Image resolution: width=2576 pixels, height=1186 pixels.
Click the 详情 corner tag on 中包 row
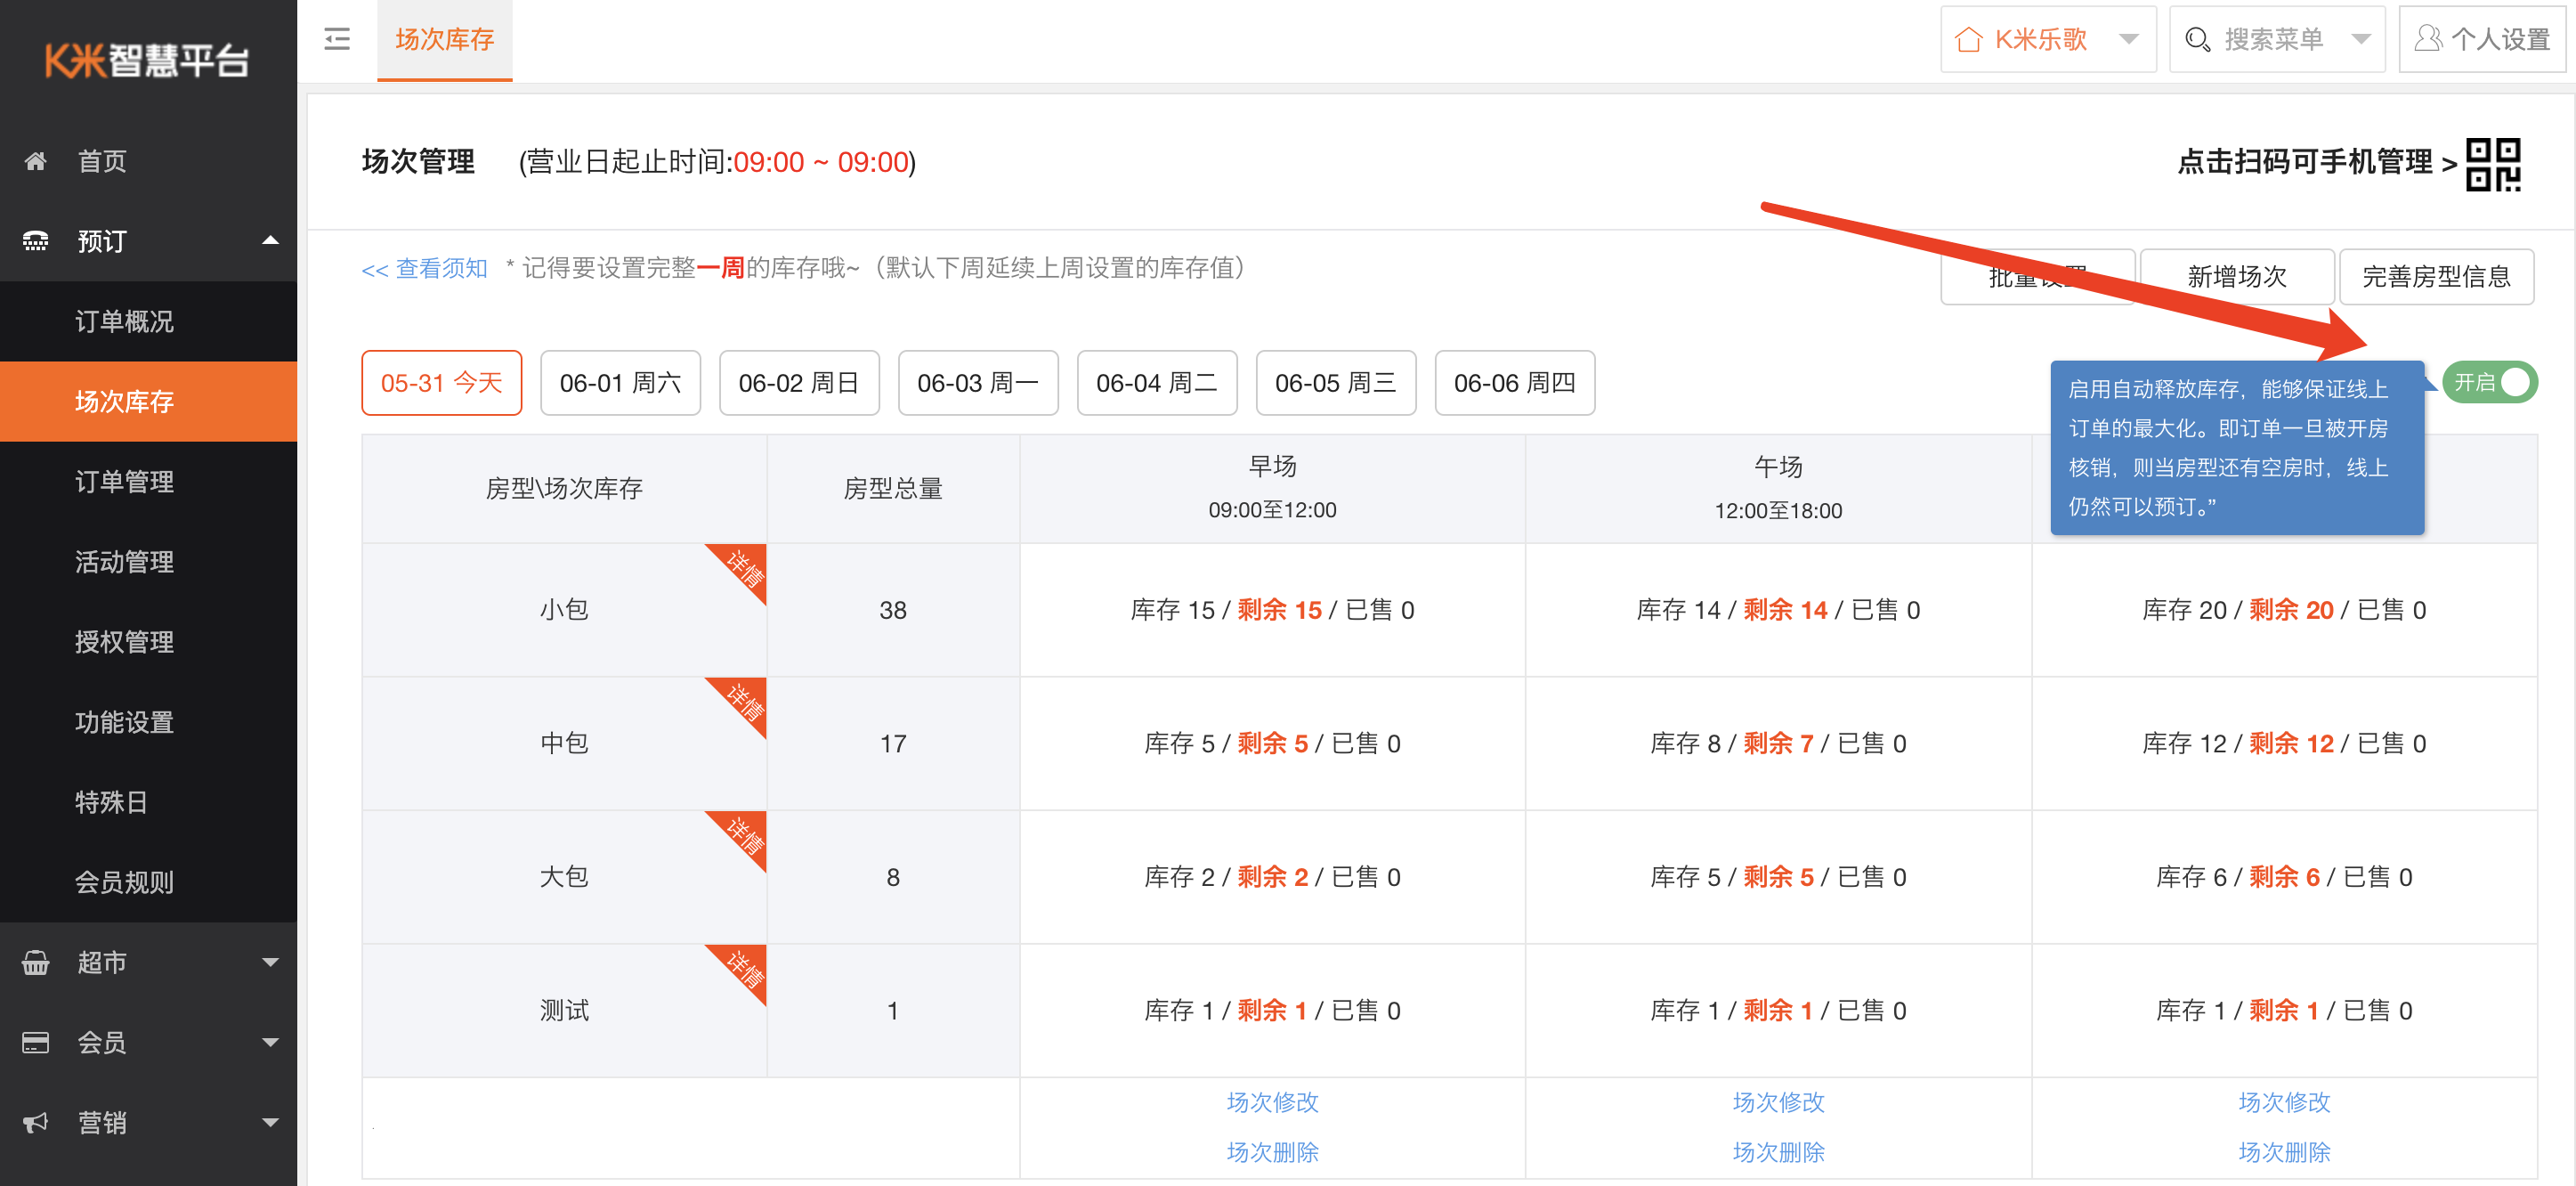(743, 701)
